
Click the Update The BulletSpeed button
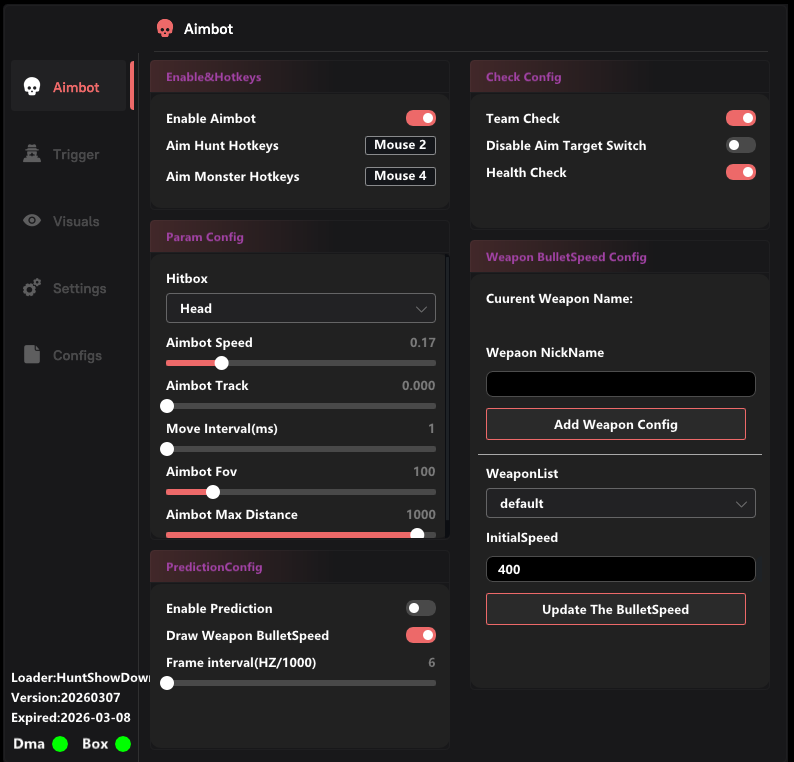pyautogui.click(x=615, y=609)
